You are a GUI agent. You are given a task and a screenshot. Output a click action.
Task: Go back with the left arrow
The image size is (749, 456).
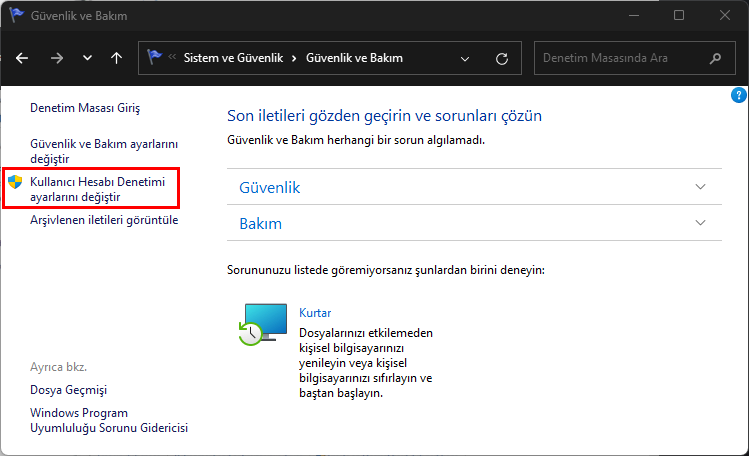point(22,58)
